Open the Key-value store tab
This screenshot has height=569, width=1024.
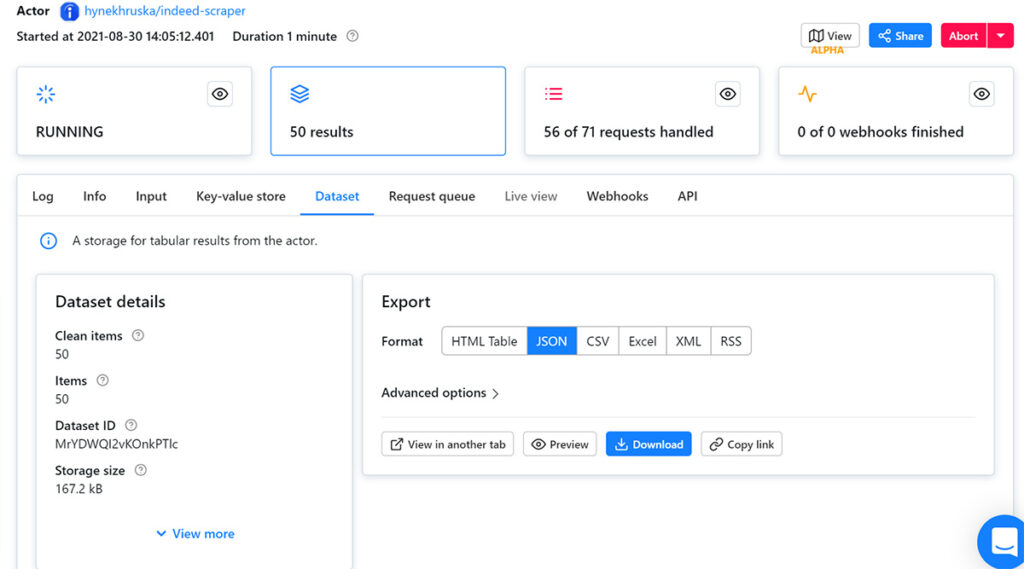coord(240,196)
